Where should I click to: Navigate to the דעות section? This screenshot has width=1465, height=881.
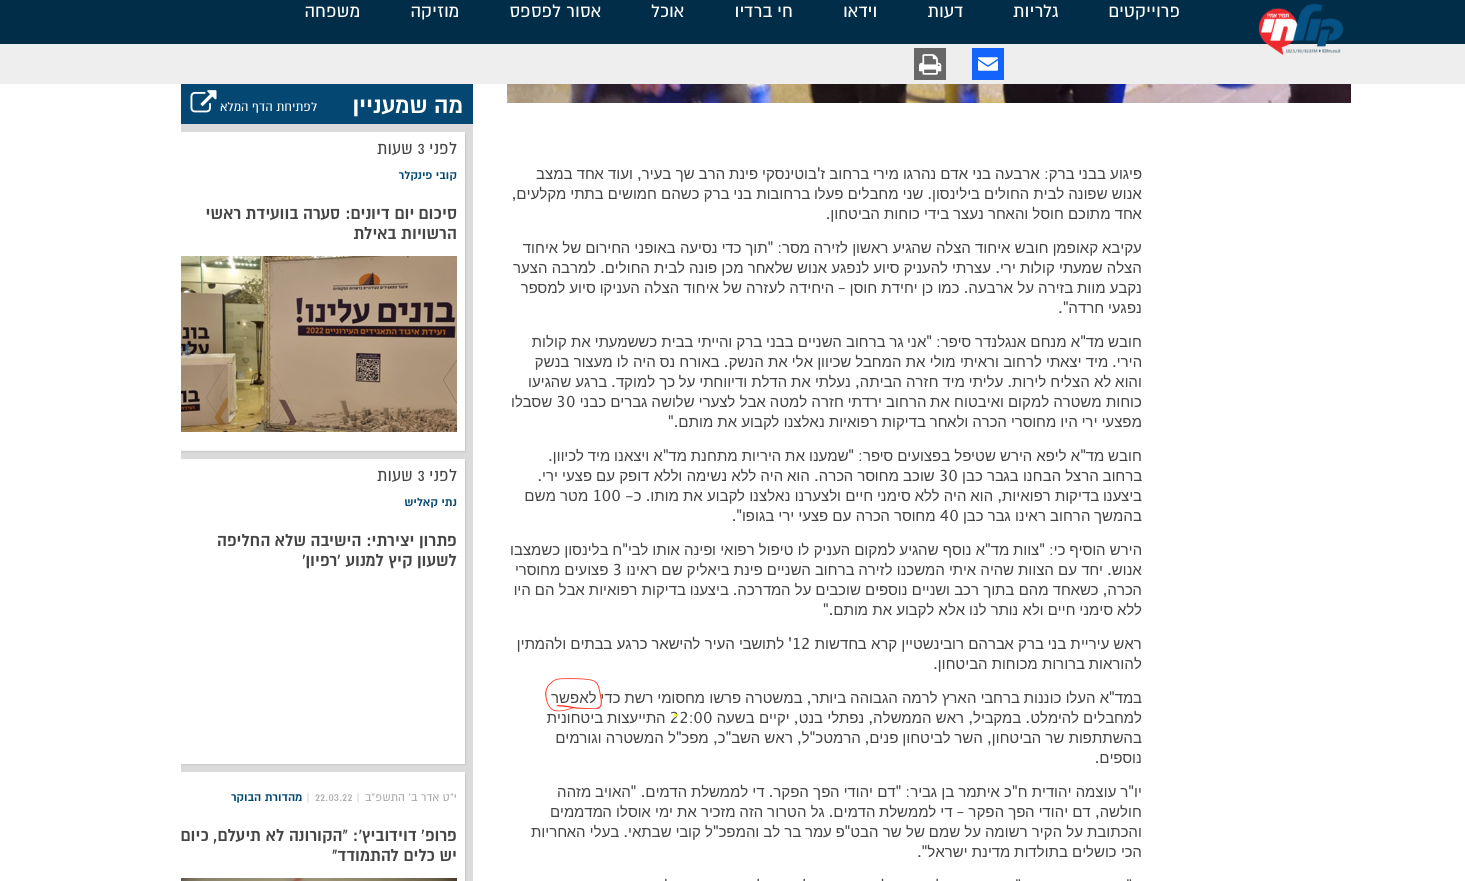tap(946, 12)
